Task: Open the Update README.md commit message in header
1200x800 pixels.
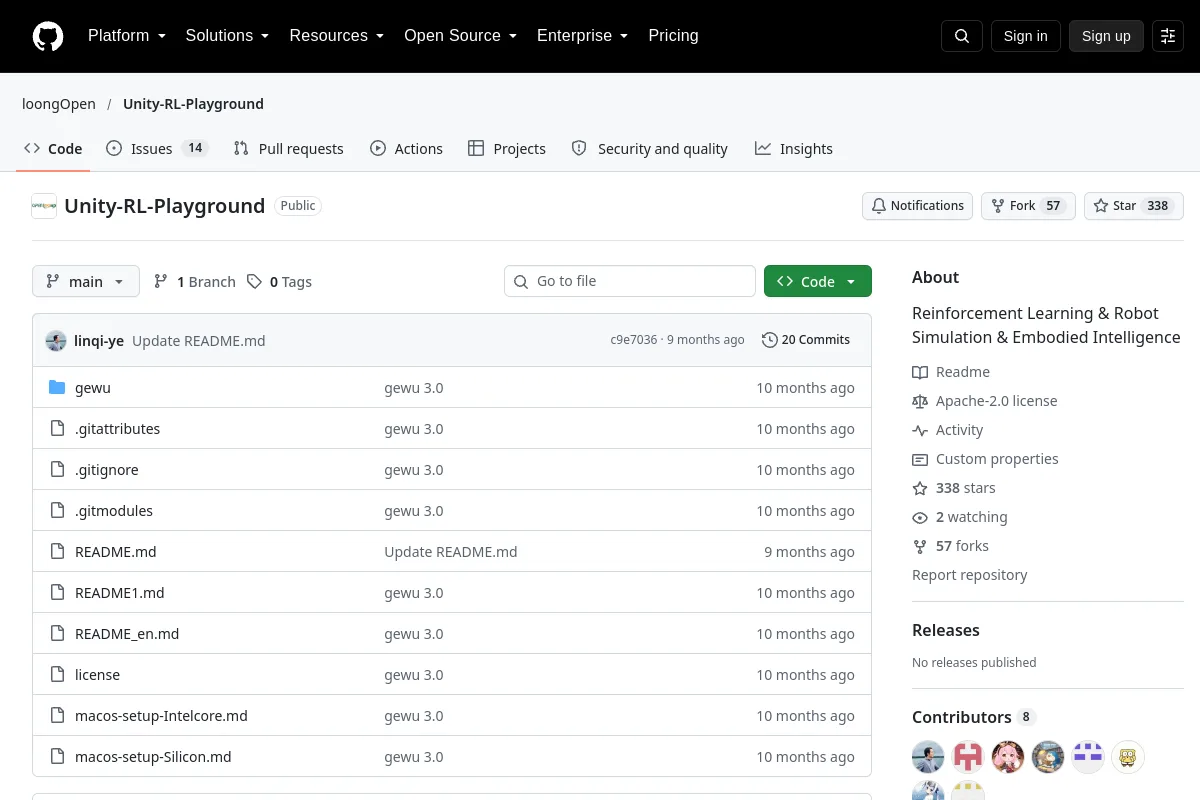Action: 199,341
